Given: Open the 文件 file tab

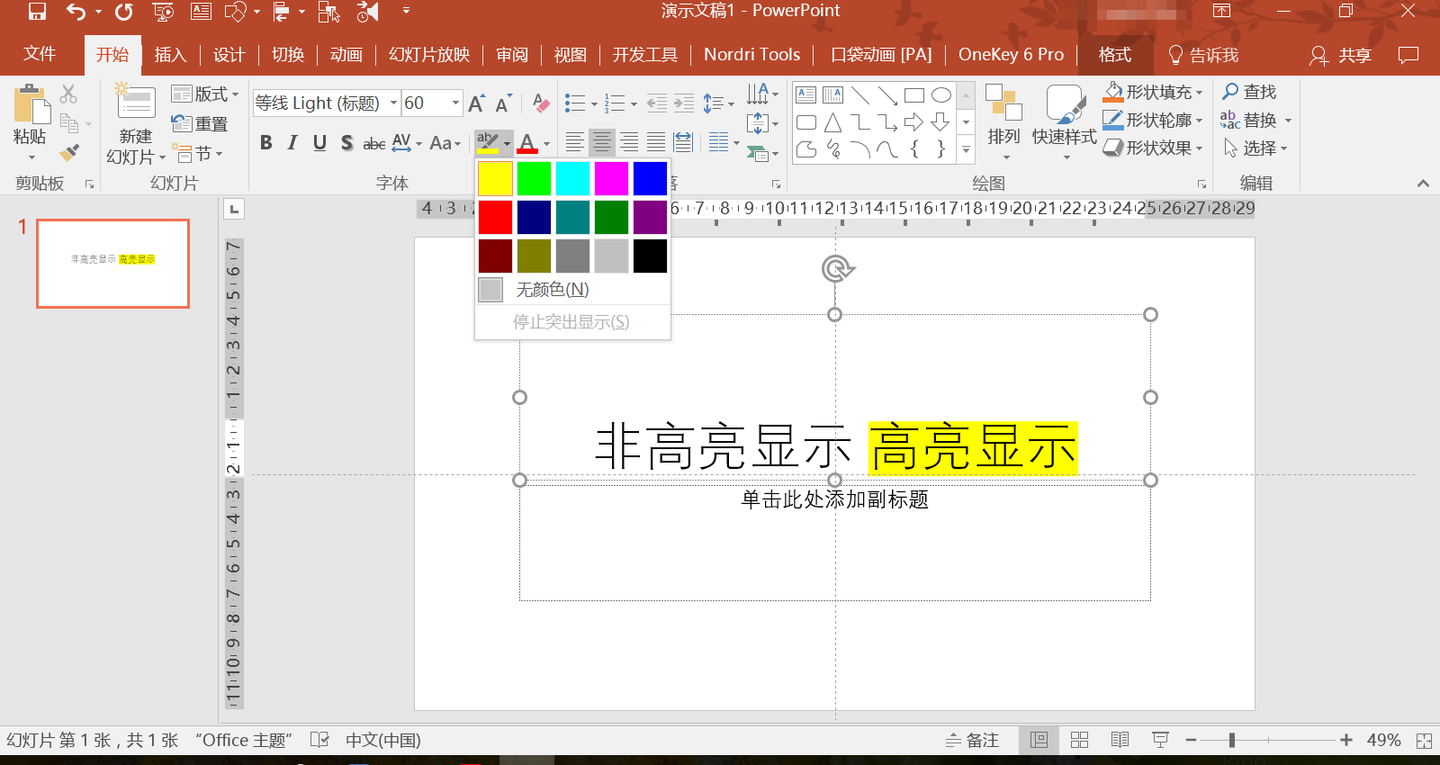Looking at the screenshot, I should (x=39, y=54).
